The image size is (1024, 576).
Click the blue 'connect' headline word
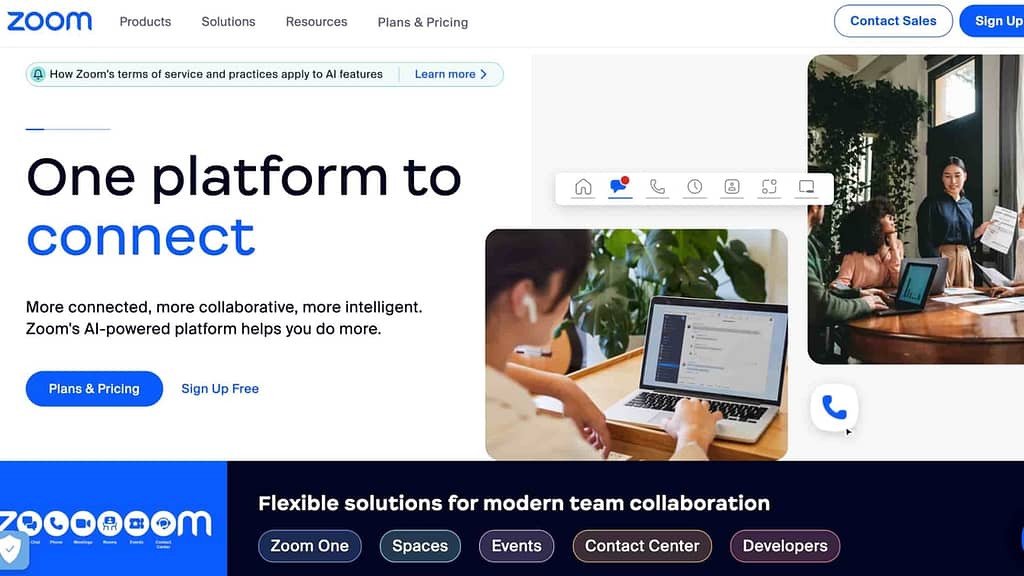click(x=140, y=238)
